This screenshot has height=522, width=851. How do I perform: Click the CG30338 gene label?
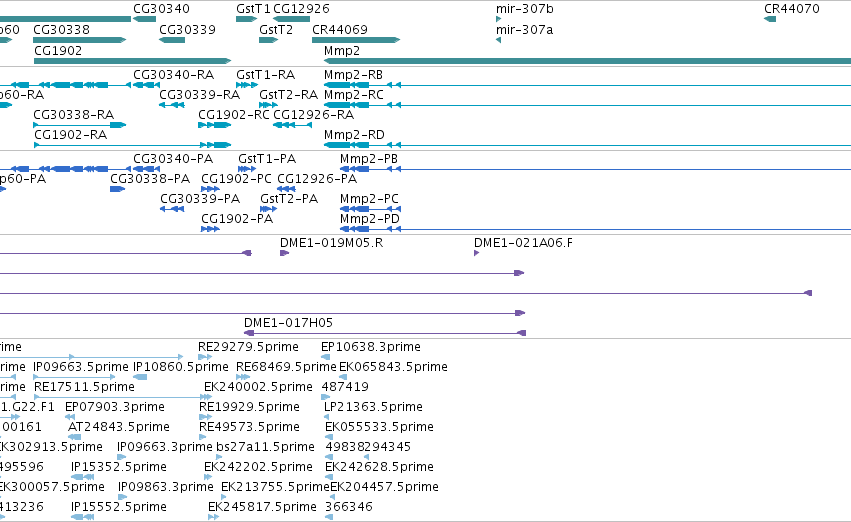pyautogui.click(x=61, y=29)
